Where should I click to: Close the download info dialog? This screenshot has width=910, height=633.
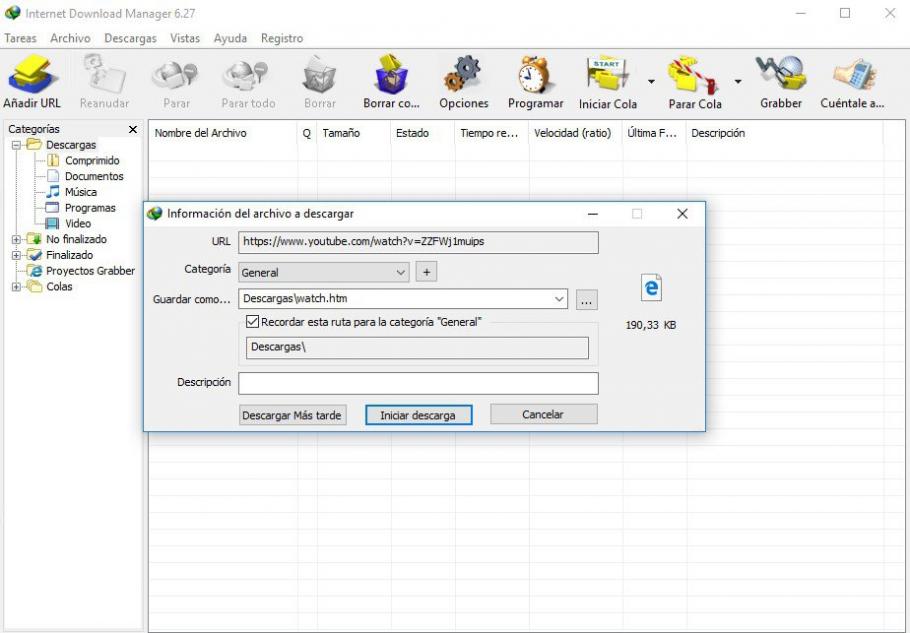click(682, 214)
